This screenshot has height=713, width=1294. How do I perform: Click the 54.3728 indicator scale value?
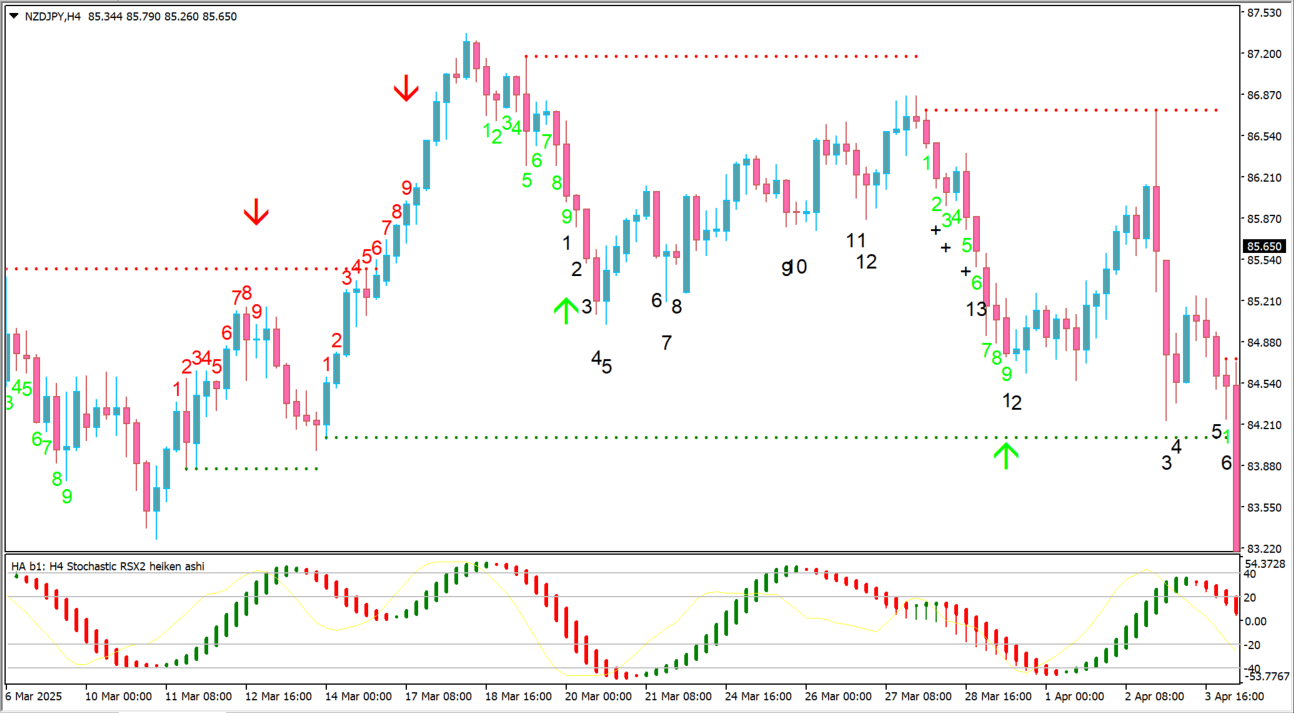1266,565
